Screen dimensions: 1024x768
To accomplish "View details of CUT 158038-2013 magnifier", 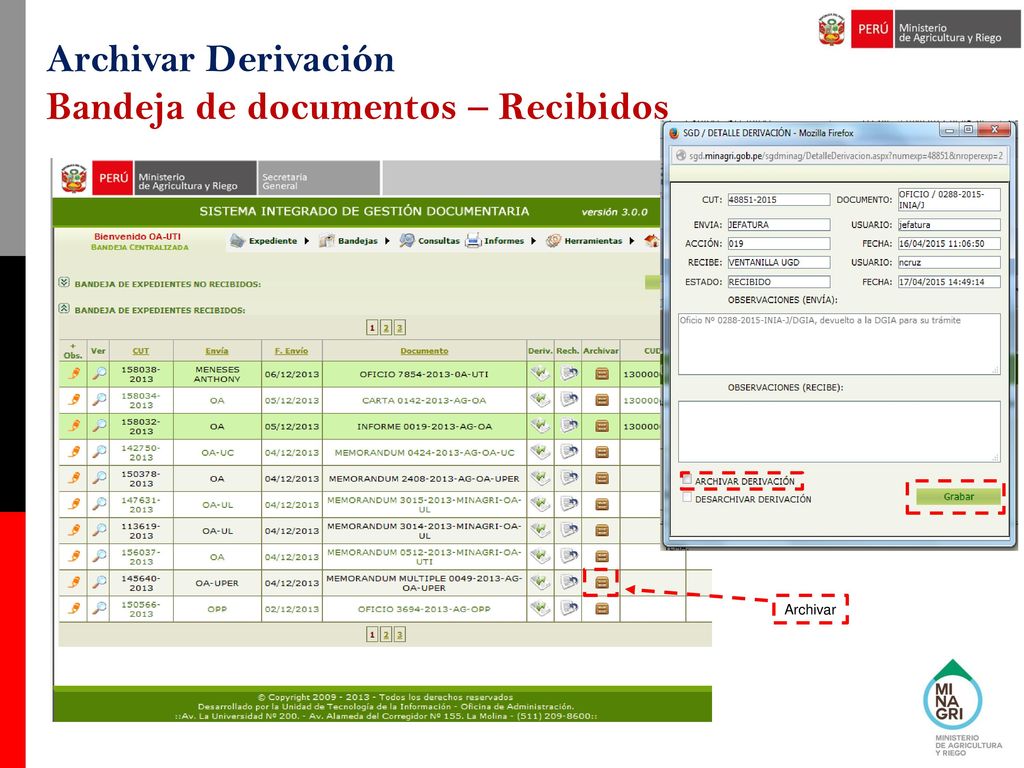I will tap(99, 374).
